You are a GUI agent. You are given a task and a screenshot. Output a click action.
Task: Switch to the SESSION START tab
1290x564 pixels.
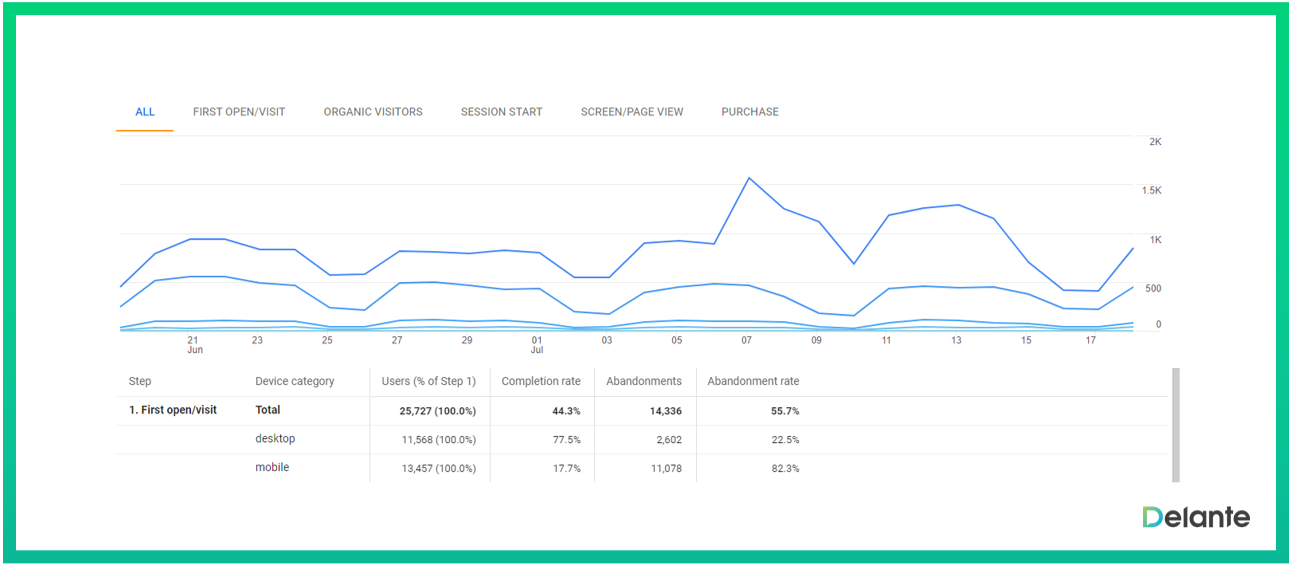click(501, 112)
